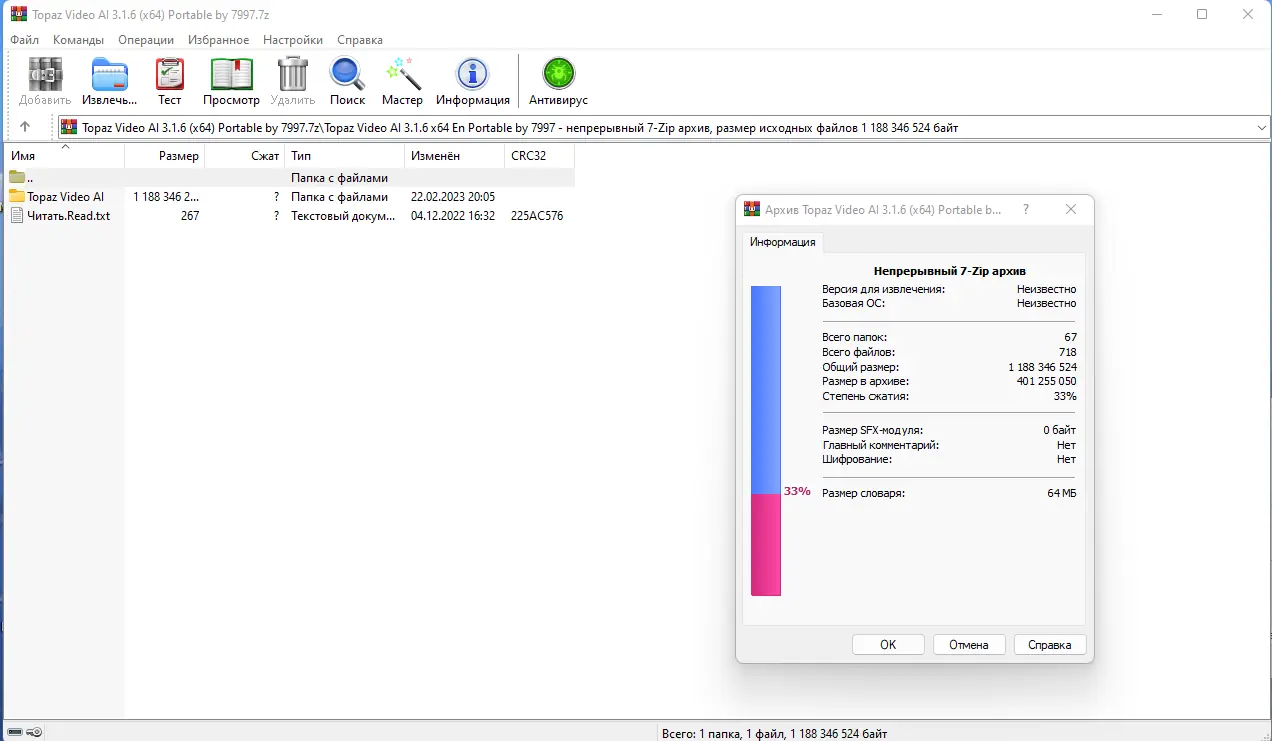Open the Информация info icon
This screenshot has width=1272, height=741.
pos(472,75)
